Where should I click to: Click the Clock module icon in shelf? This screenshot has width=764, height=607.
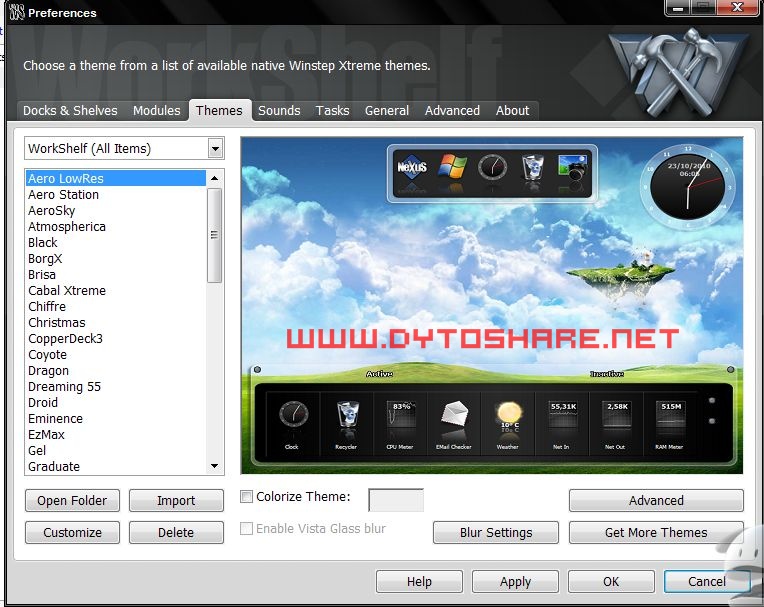coord(293,415)
